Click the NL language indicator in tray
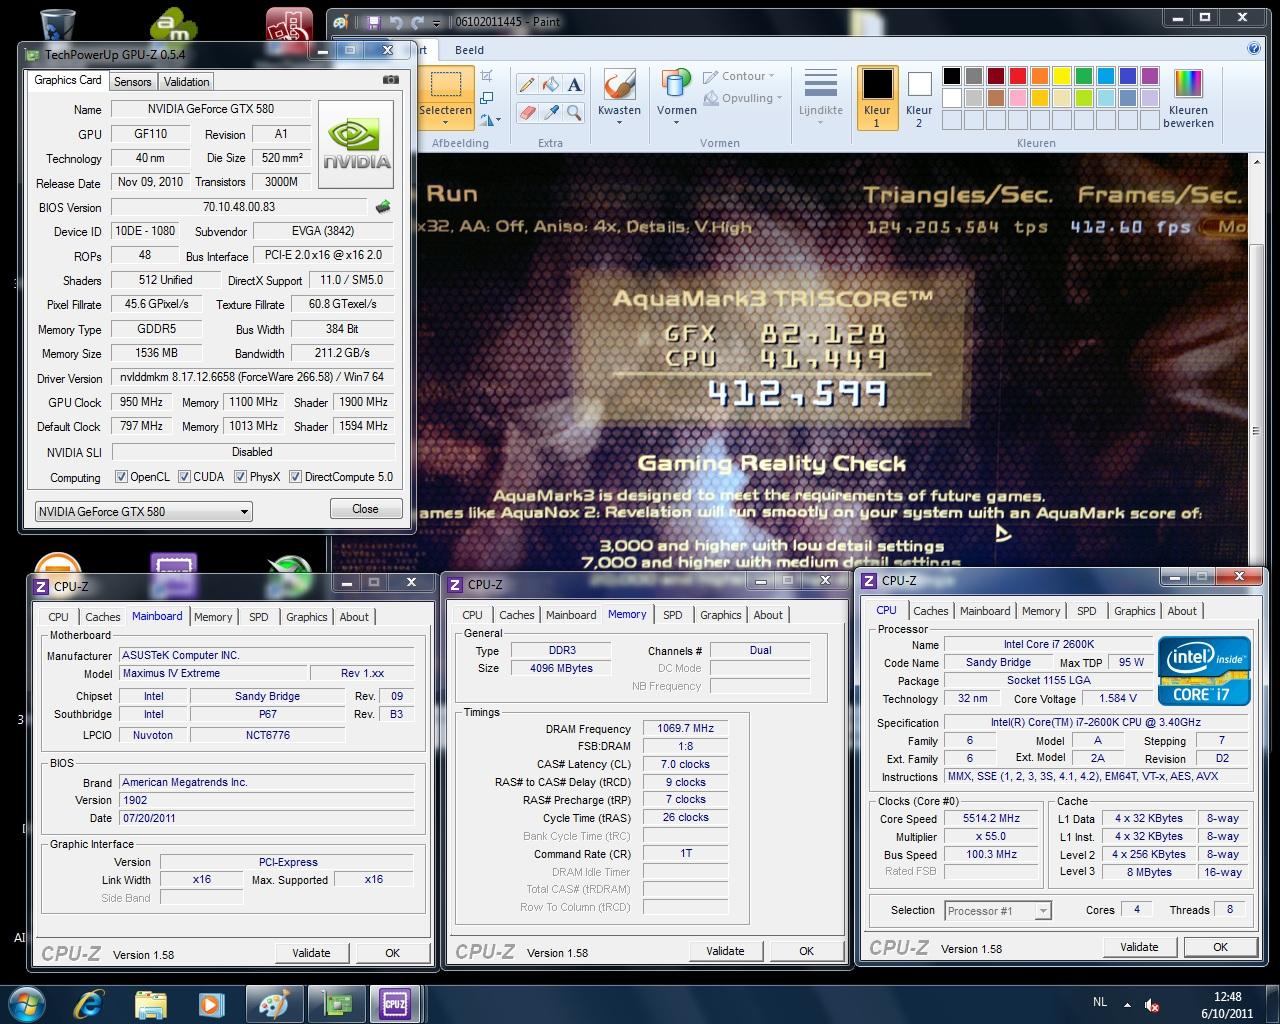The image size is (1280, 1024). tap(1100, 1002)
